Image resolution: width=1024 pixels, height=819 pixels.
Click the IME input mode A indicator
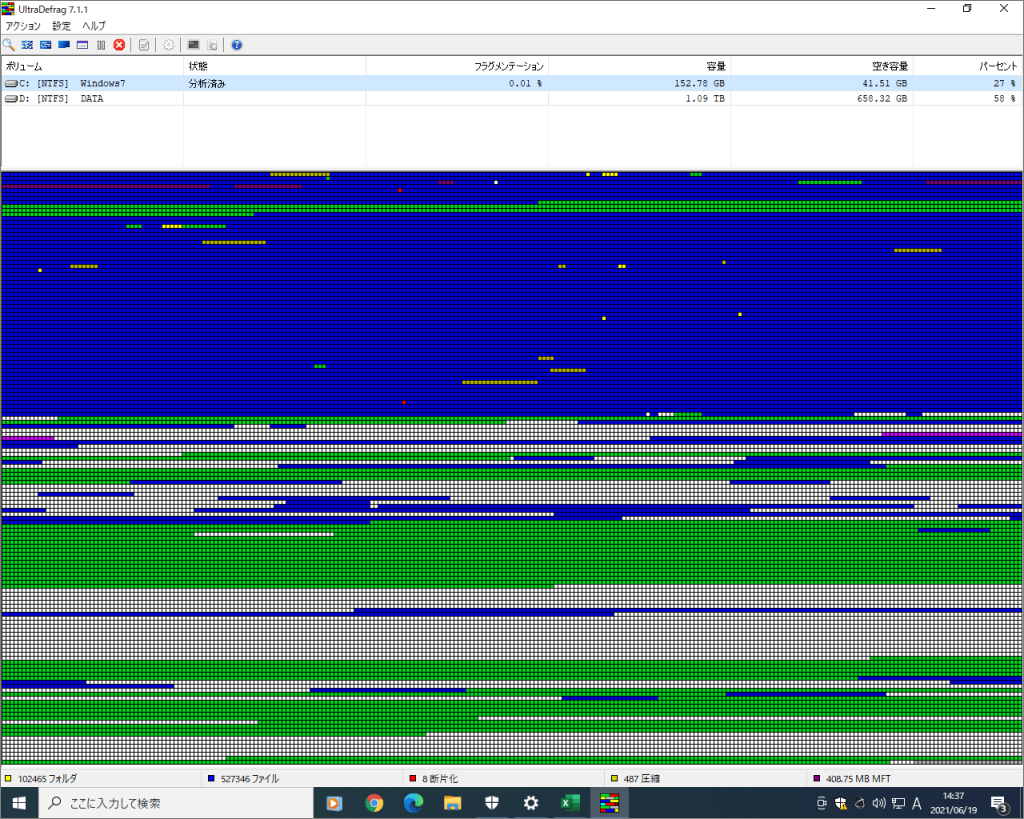click(x=917, y=803)
